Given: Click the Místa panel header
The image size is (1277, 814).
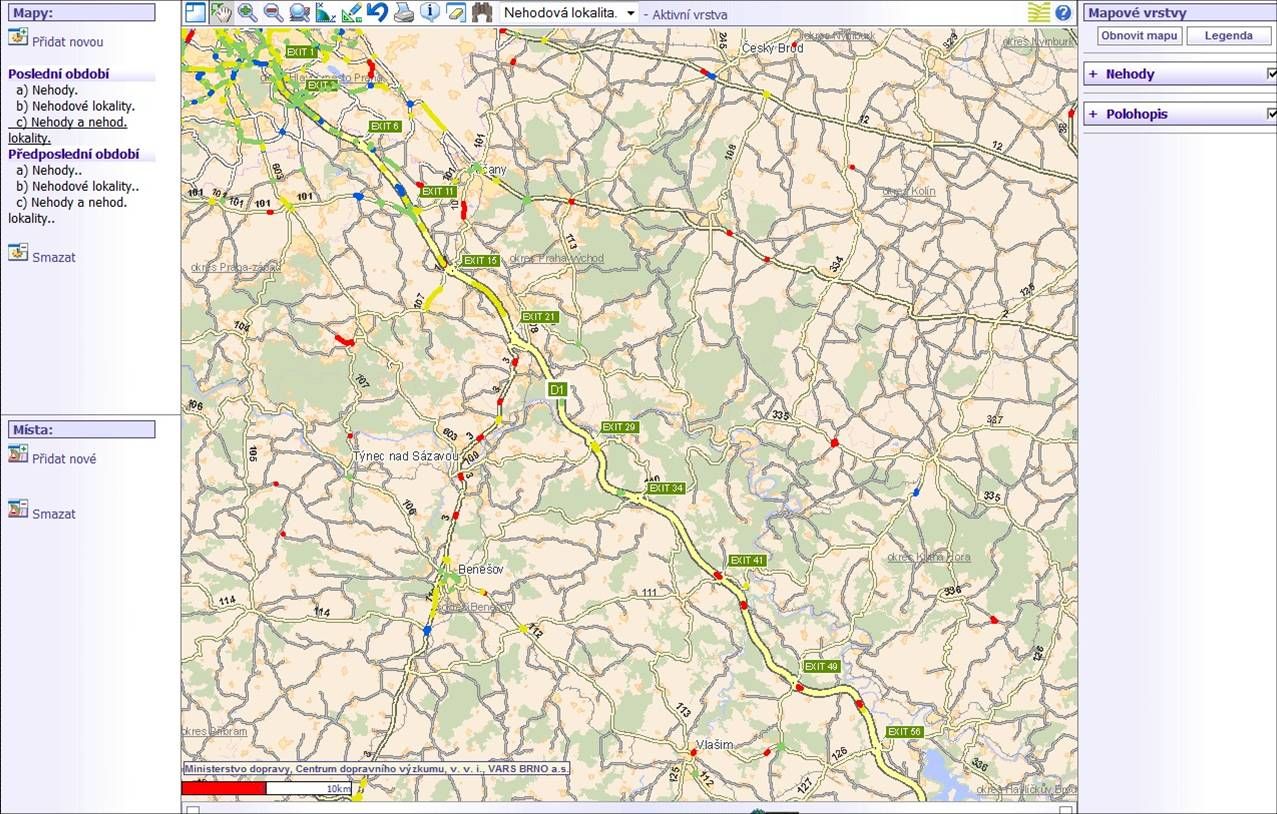Looking at the screenshot, I should pyautogui.click(x=81, y=429).
